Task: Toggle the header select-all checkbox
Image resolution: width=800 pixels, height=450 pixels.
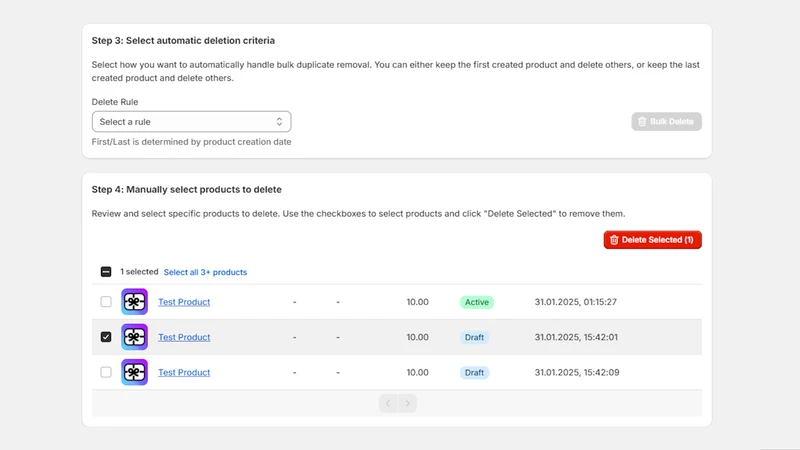Action: tap(106, 272)
